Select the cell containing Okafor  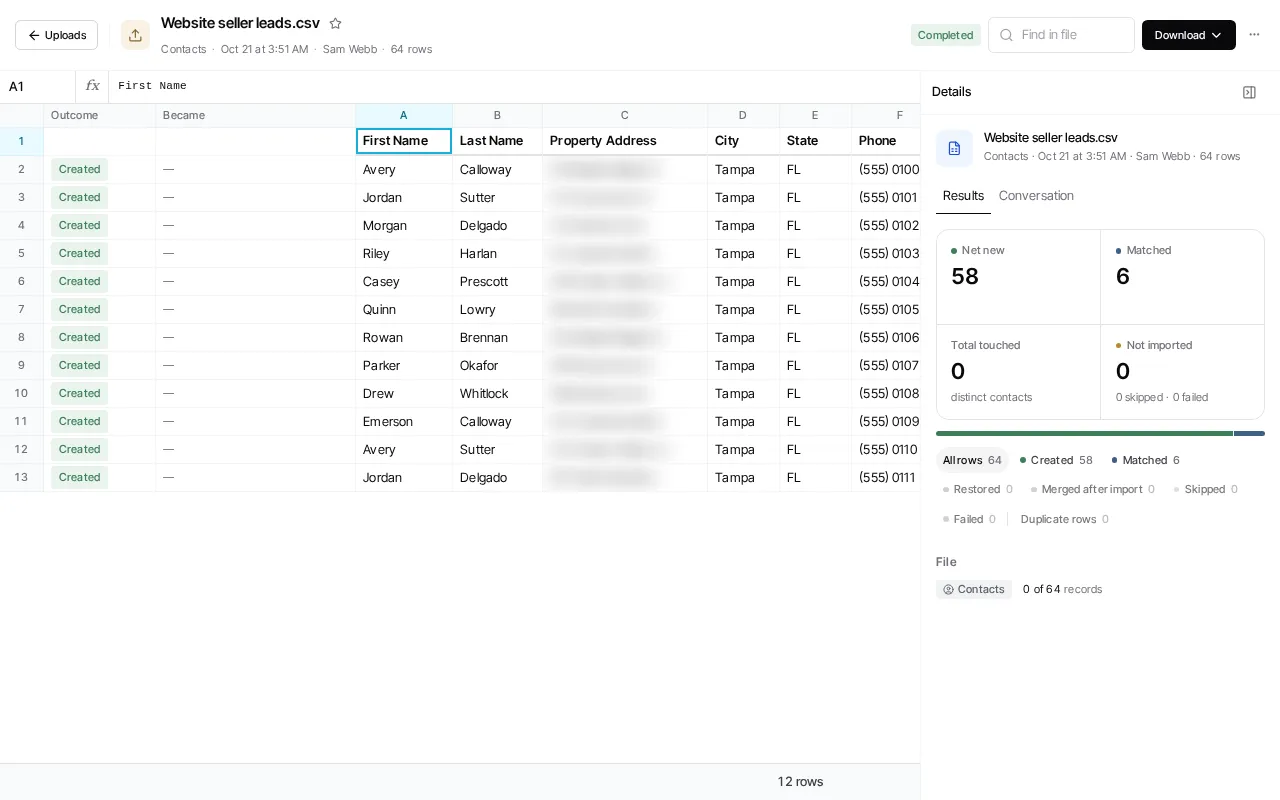point(497,365)
